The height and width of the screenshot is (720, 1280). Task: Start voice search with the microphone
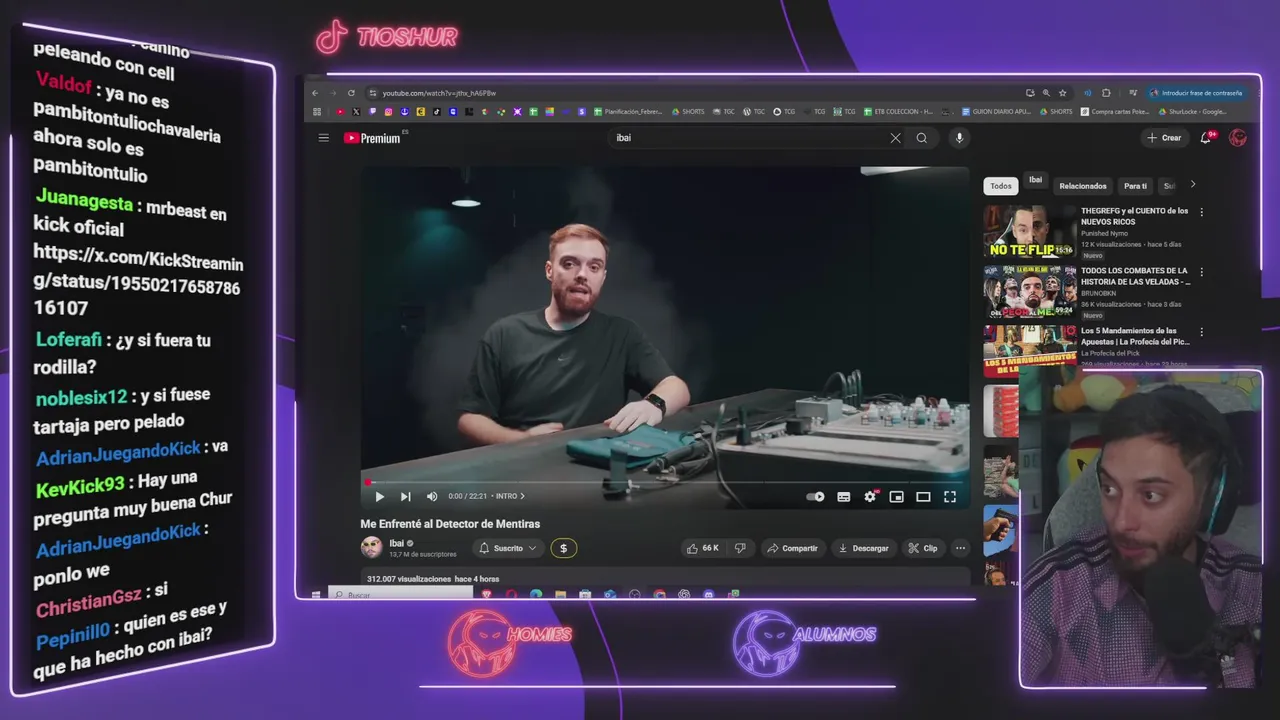tap(959, 138)
